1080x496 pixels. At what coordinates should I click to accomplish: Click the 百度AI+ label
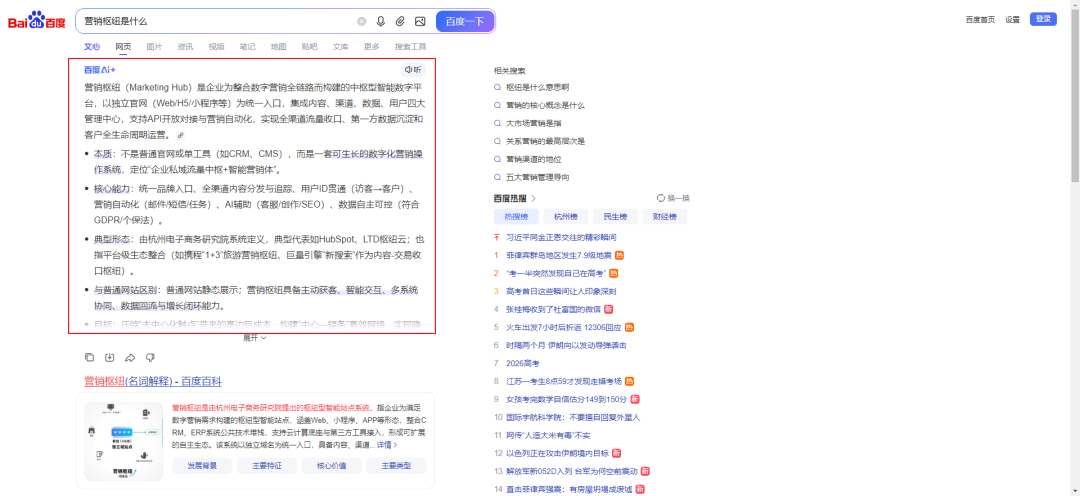tap(100, 70)
